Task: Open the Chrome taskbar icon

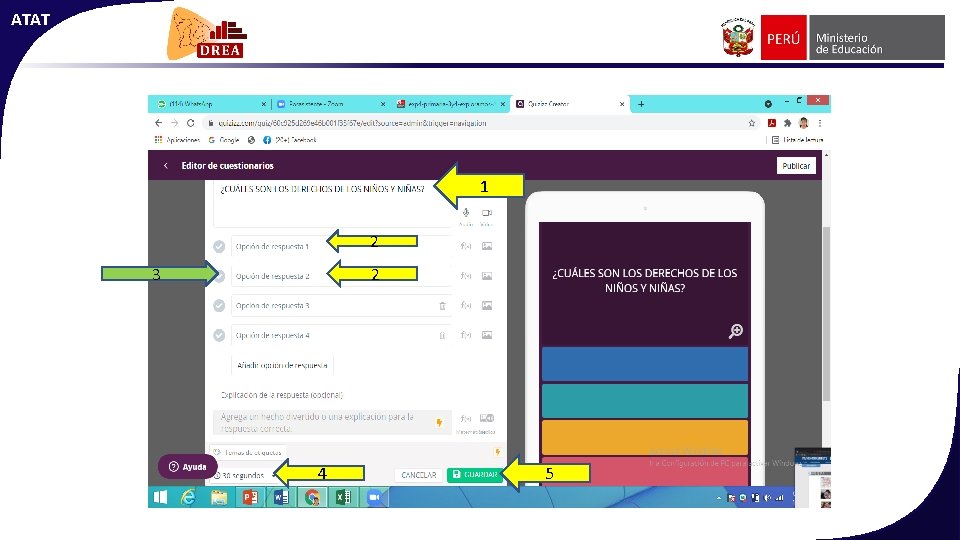Action: (x=312, y=497)
